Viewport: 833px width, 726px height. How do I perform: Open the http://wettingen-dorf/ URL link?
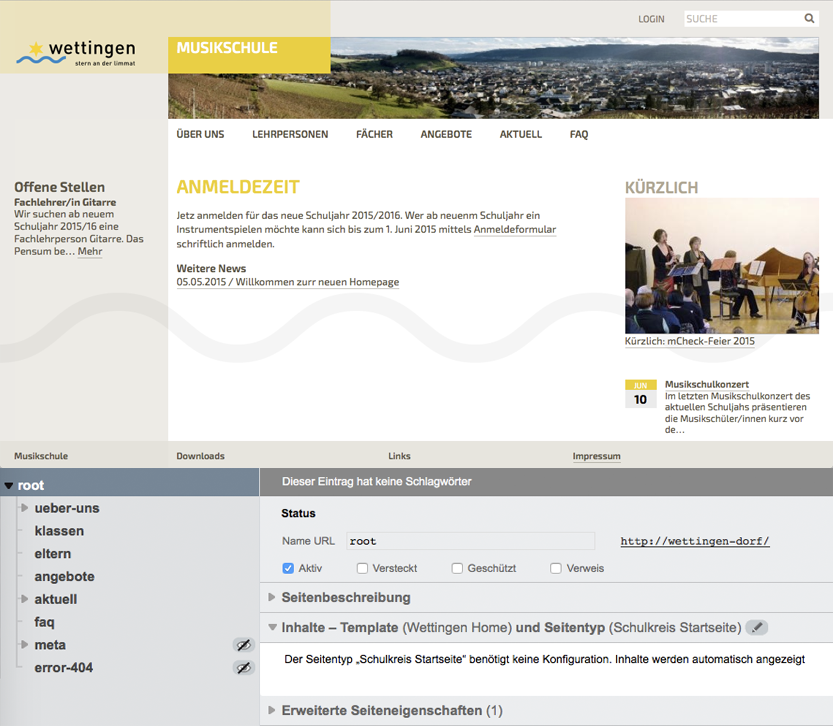[695, 541]
